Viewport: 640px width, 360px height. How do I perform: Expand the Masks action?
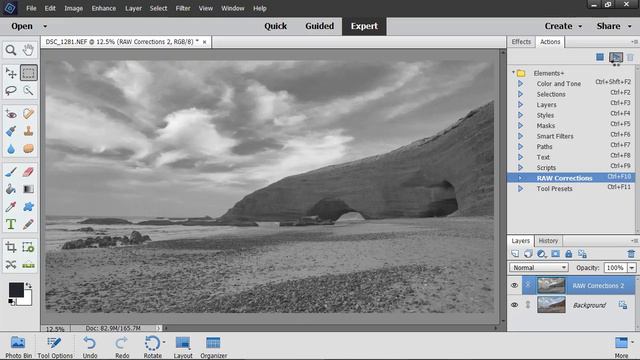pos(520,125)
